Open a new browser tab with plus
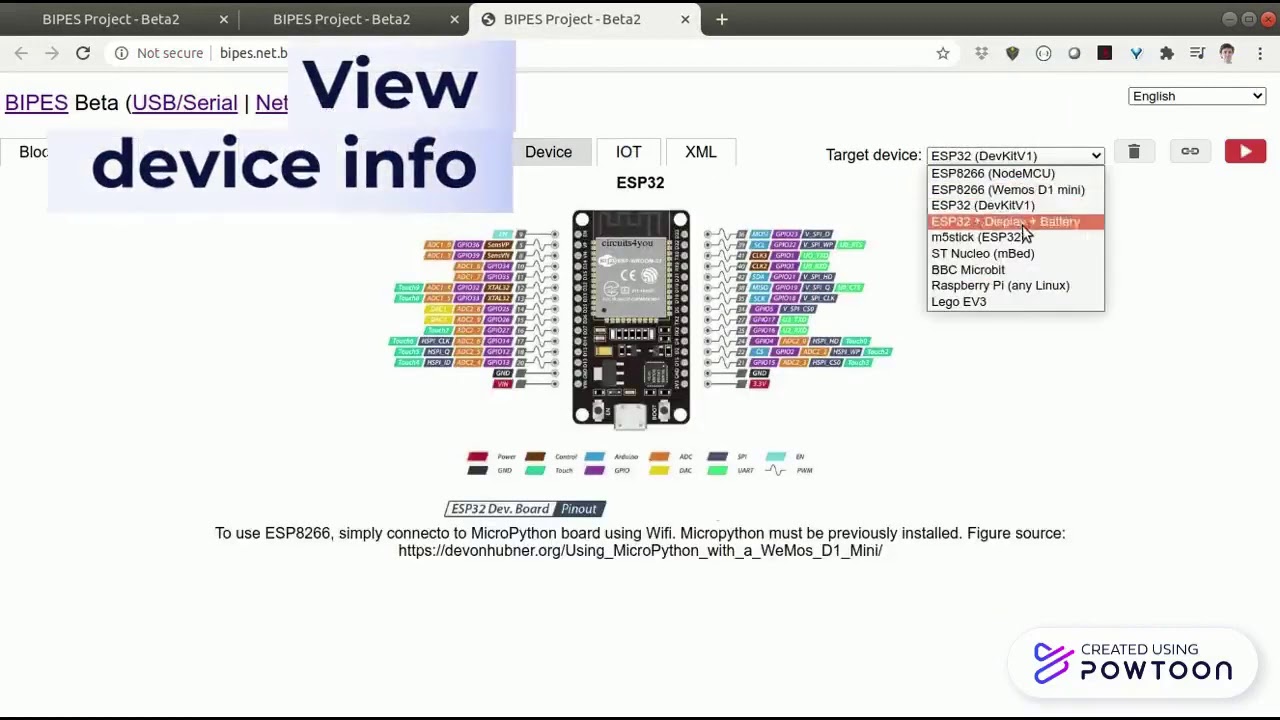 point(721,19)
